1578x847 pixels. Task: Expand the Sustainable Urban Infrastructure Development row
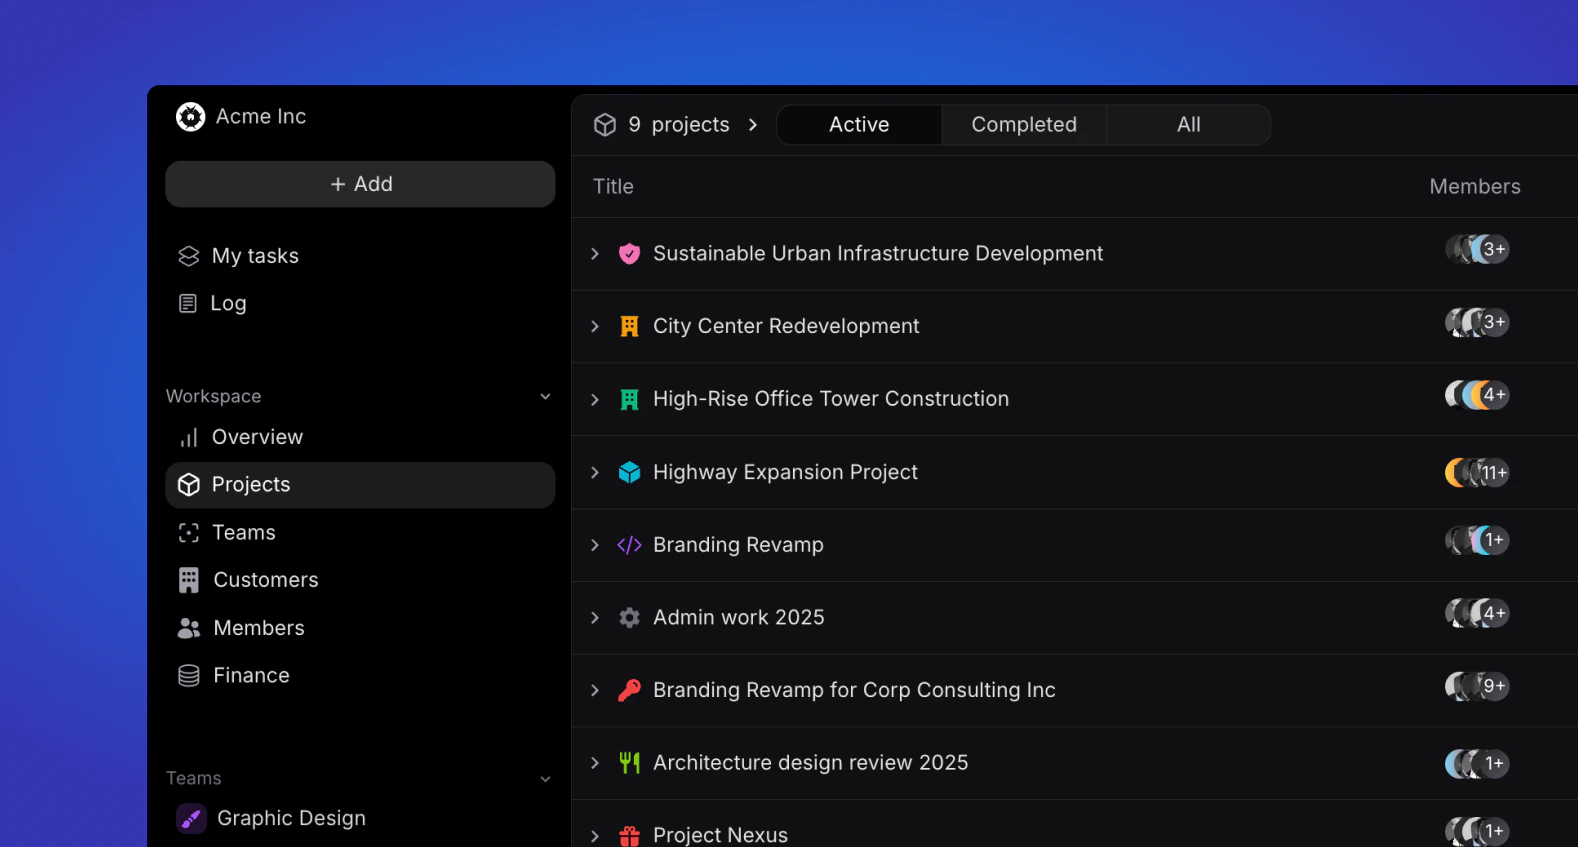click(595, 254)
